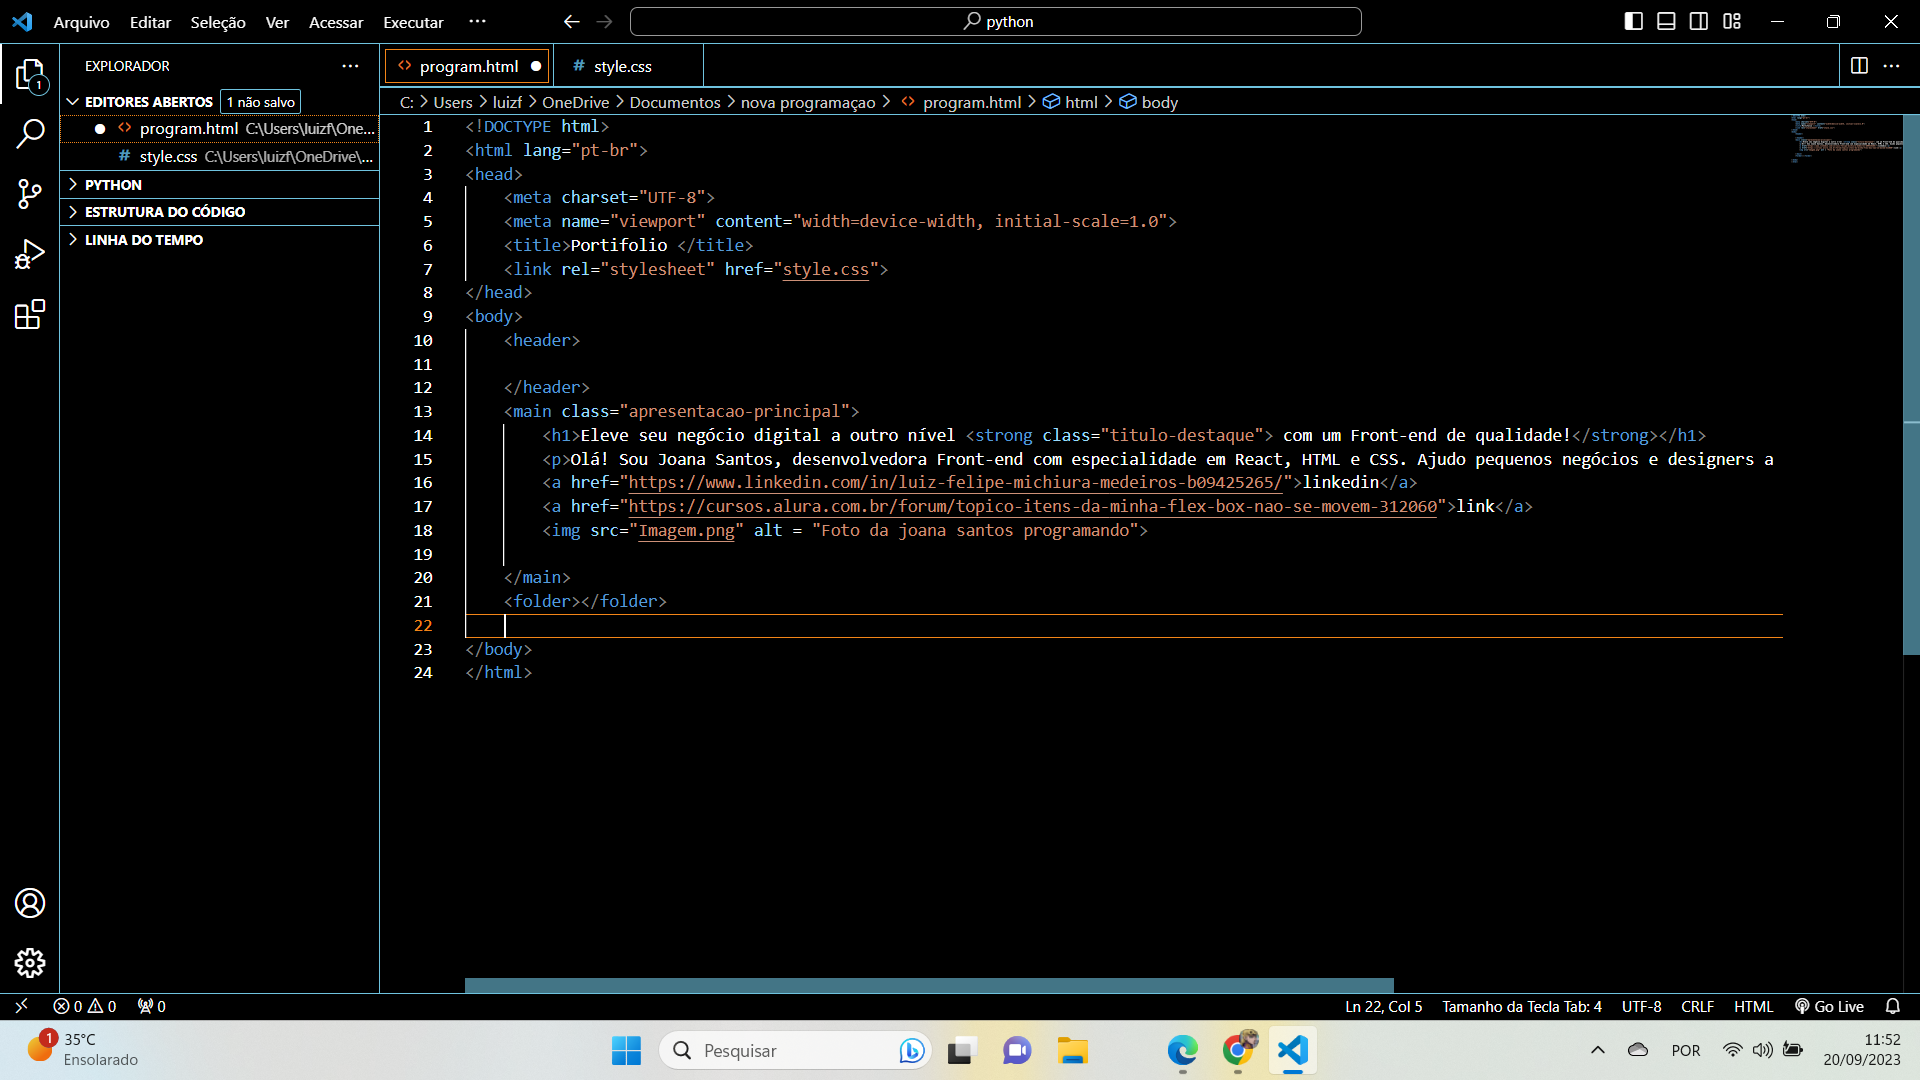Click Documentos breadcrumb folder
Image resolution: width=1920 pixels, height=1080 pixels.
(675, 102)
